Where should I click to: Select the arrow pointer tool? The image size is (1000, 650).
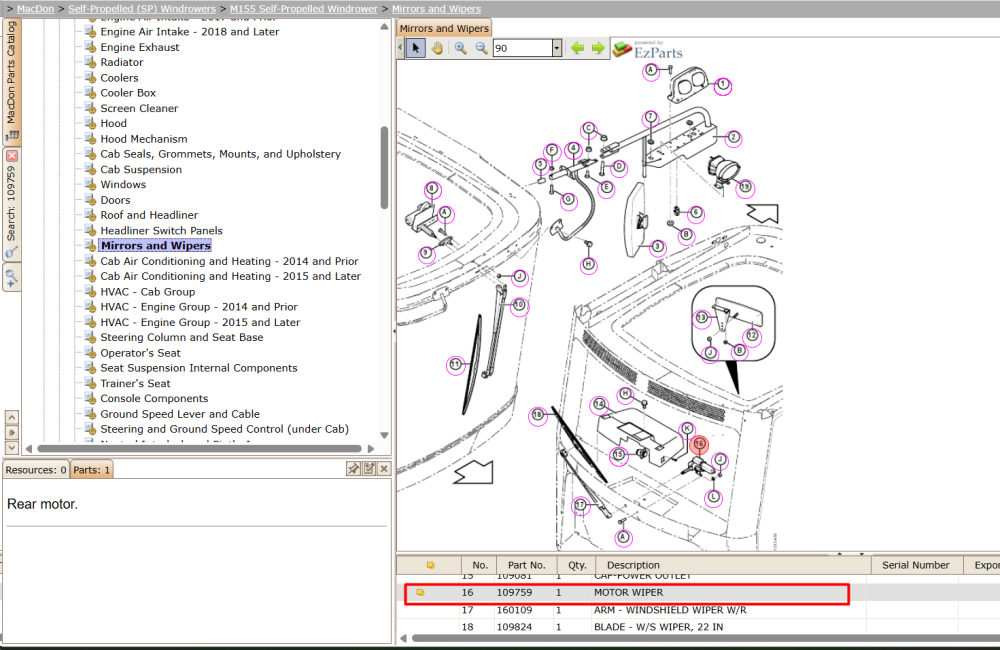(416, 48)
